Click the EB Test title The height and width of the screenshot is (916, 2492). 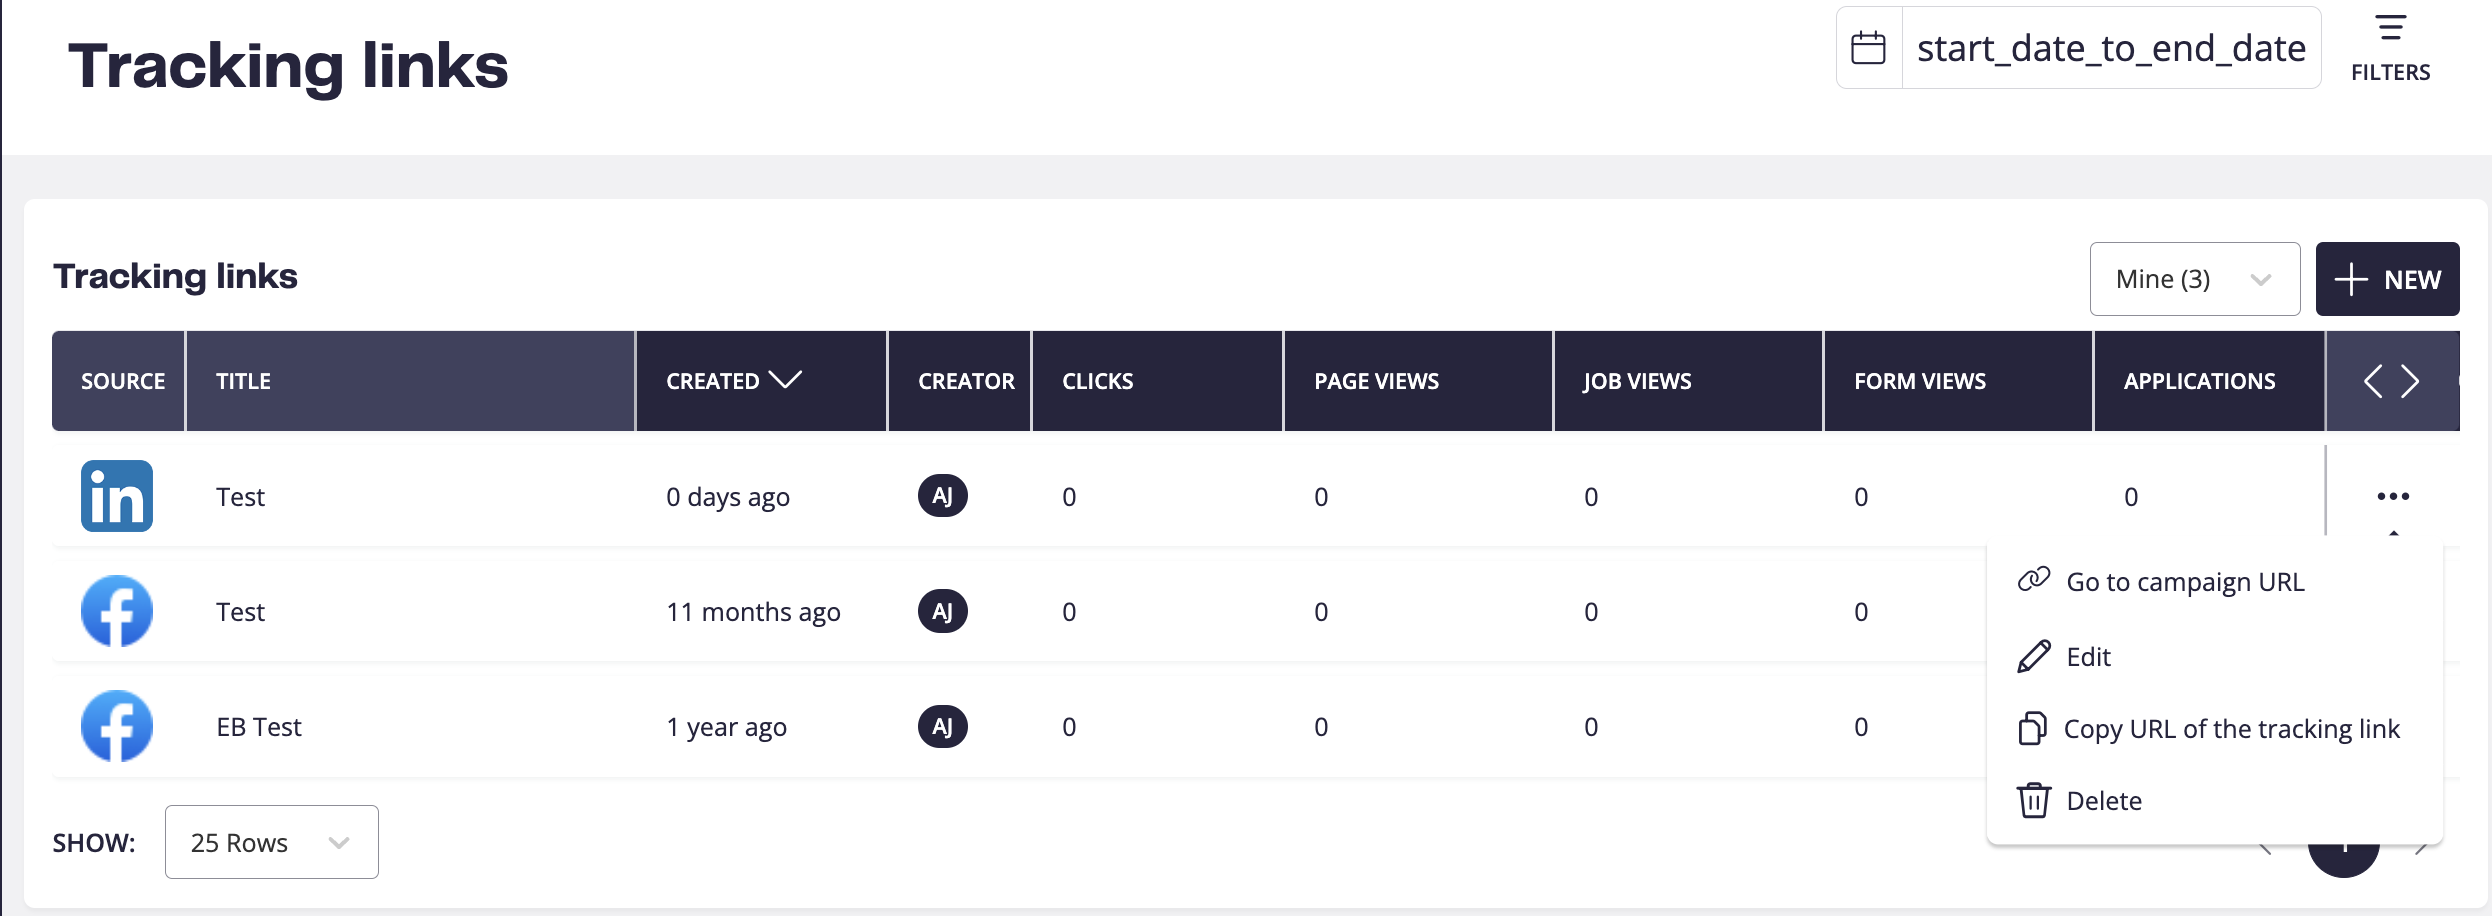coord(259,727)
